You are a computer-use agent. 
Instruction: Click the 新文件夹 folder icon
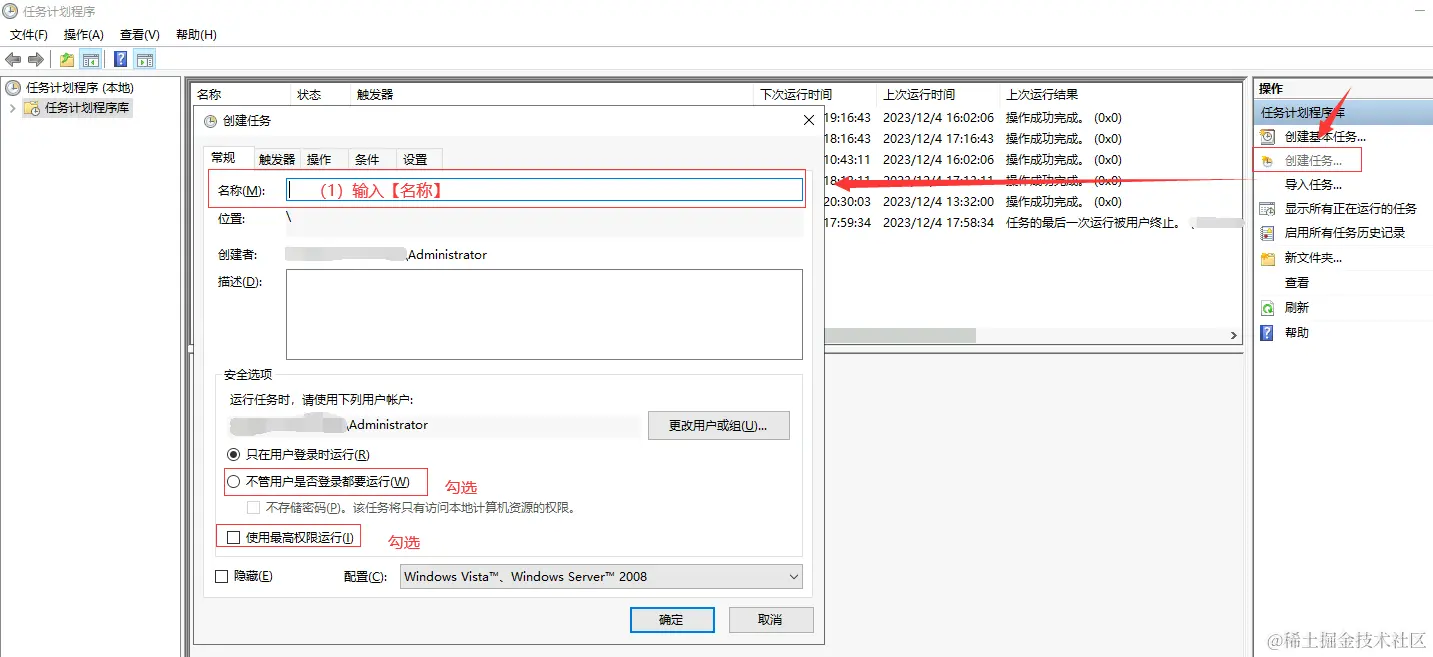[1268, 258]
